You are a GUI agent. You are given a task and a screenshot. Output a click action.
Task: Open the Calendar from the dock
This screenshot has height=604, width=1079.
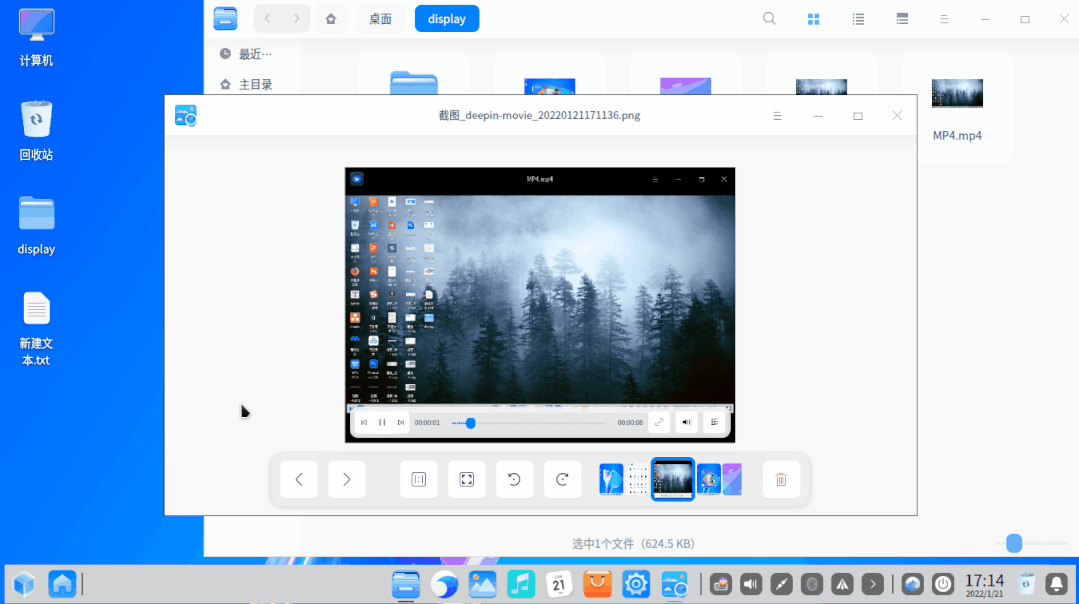(x=559, y=585)
